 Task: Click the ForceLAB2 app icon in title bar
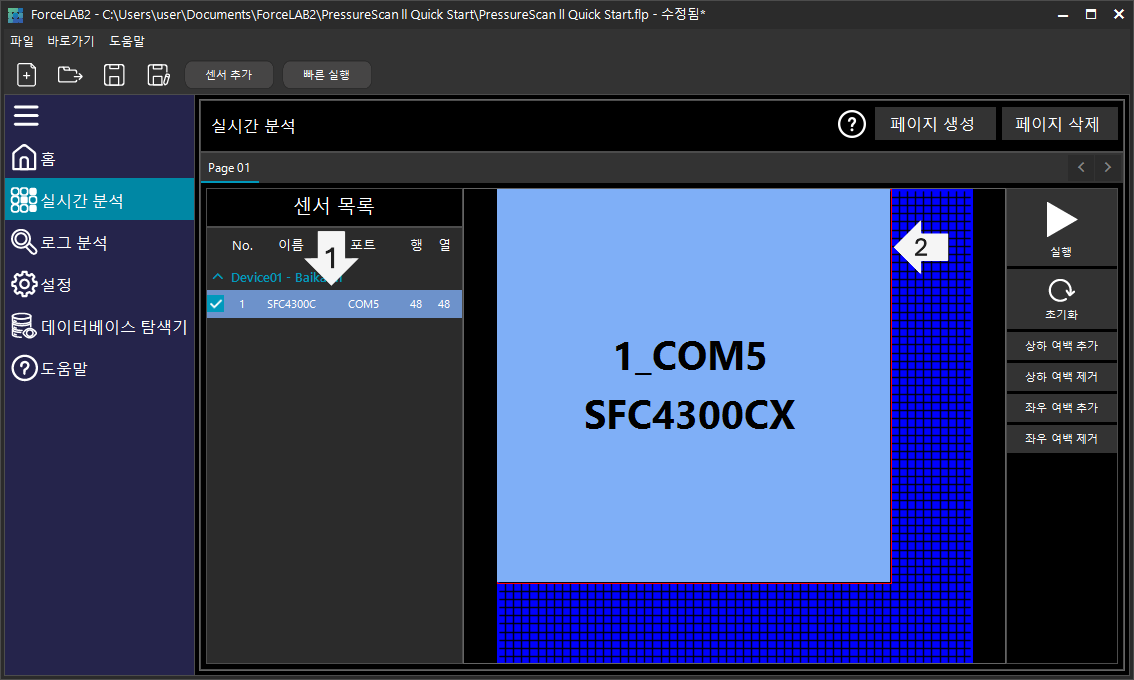(x=15, y=14)
